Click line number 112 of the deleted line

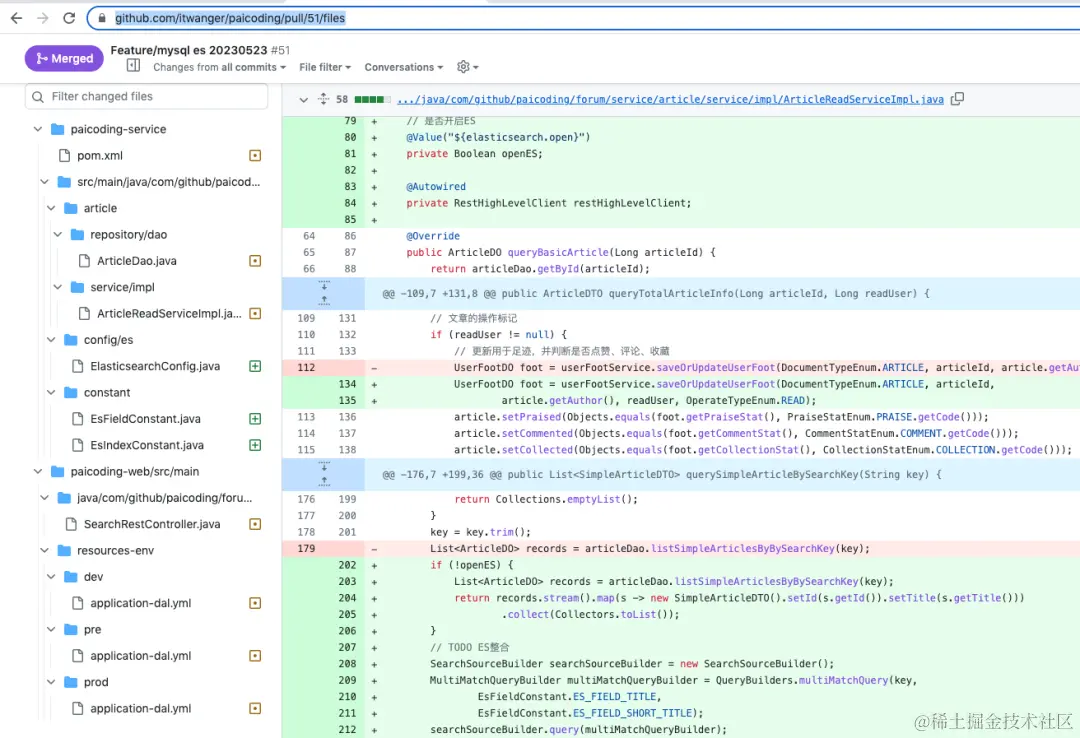coord(306,367)
